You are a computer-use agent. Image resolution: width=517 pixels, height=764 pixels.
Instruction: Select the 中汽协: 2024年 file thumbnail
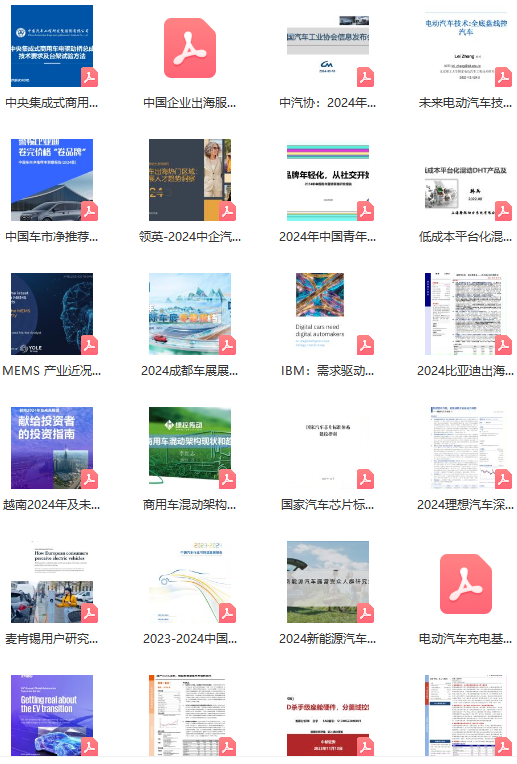(328, 46)
